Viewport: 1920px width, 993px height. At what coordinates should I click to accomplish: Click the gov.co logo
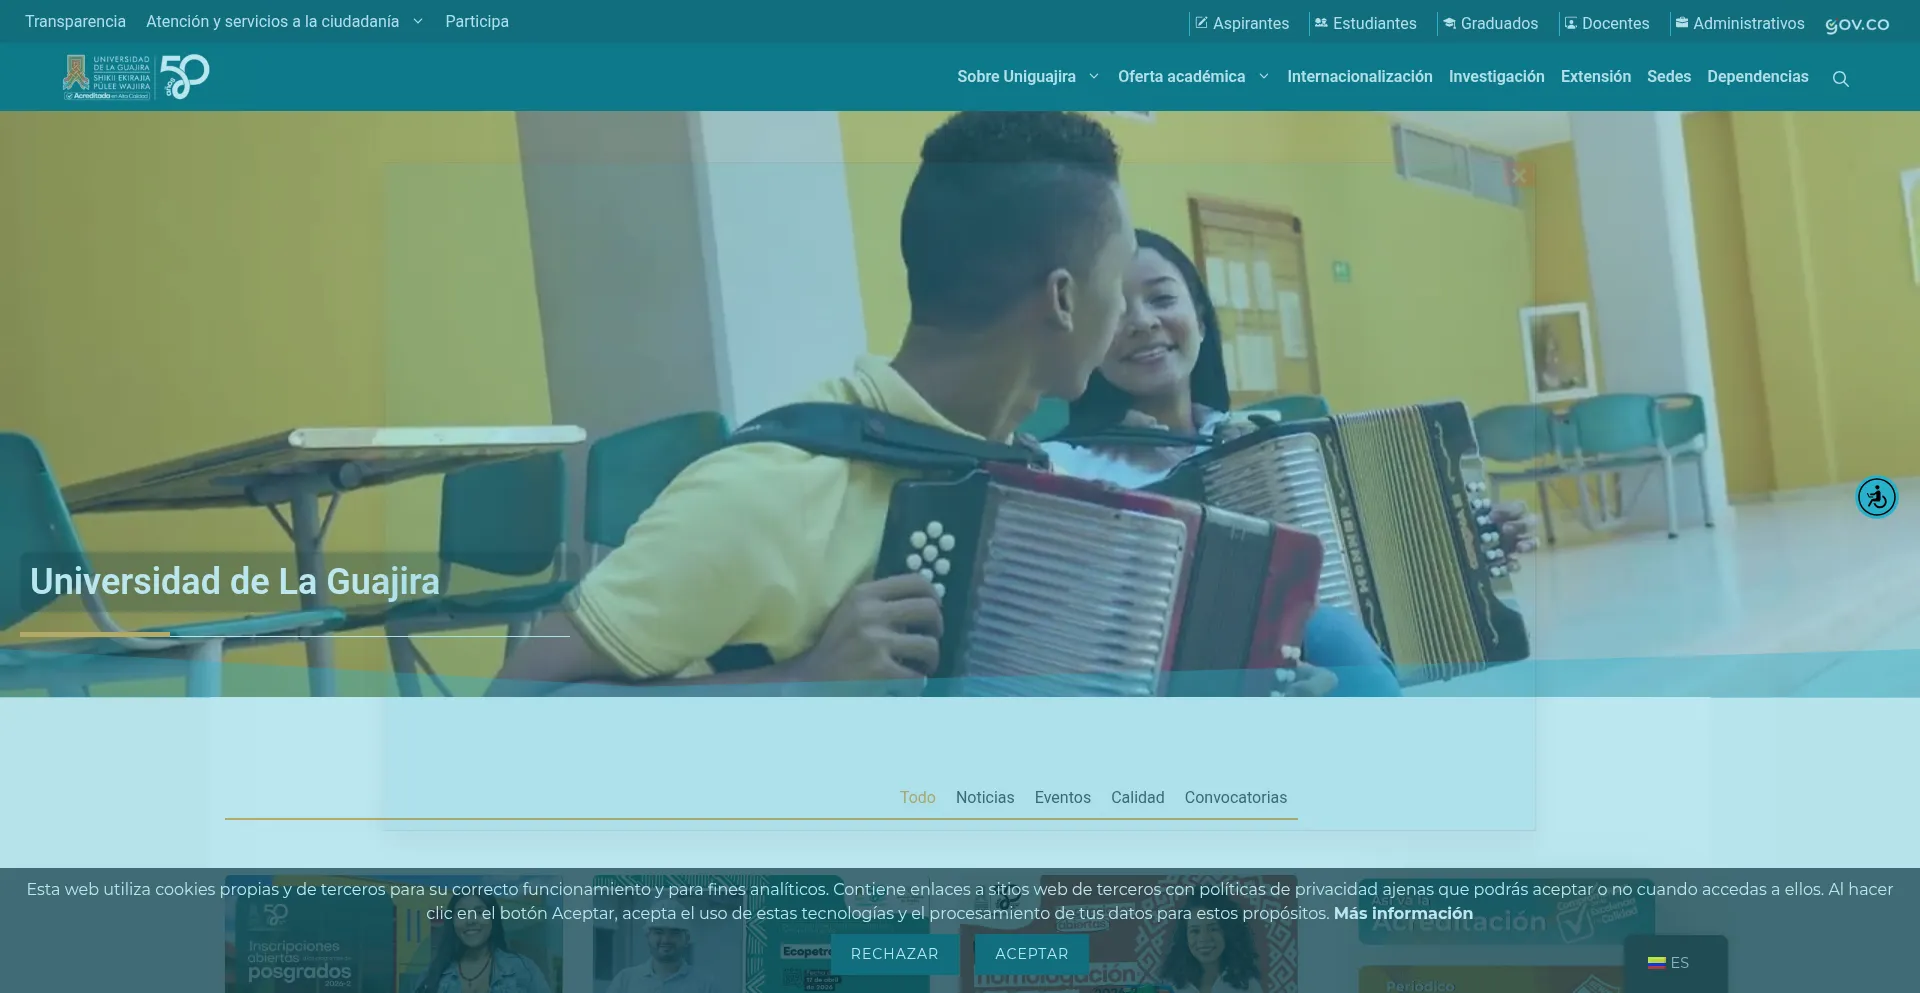click(x=1857, y=24)
